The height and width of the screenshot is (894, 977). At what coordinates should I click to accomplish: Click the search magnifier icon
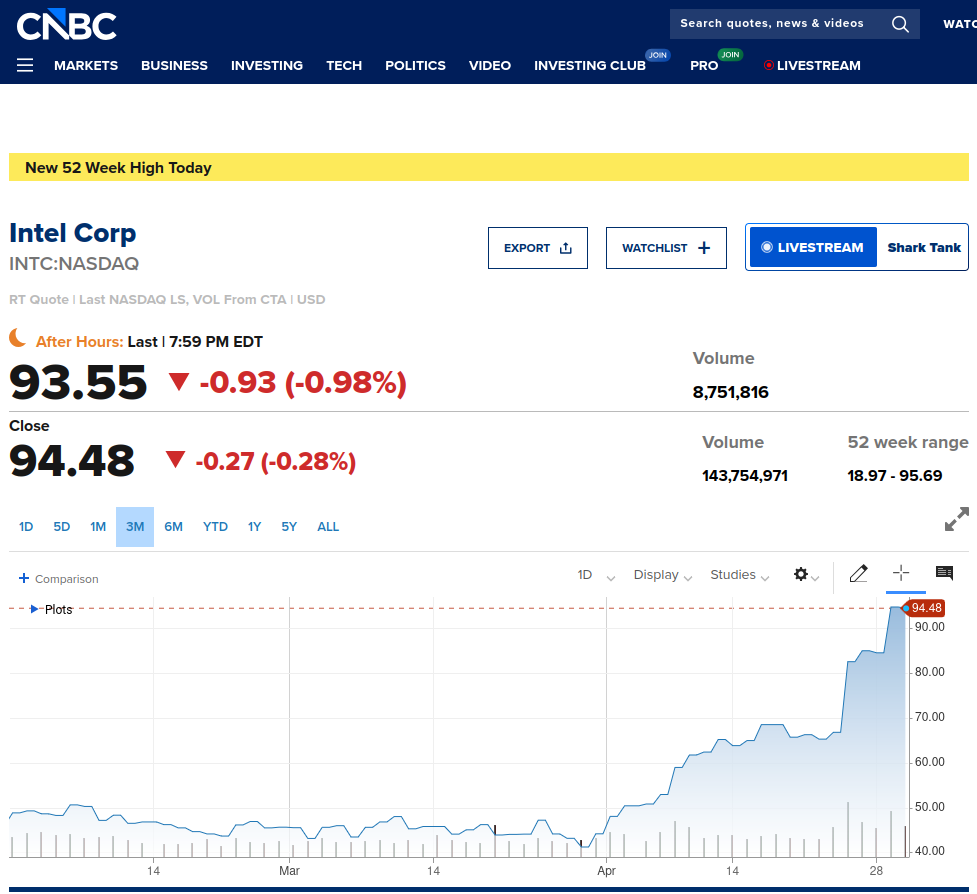point(900,24)
